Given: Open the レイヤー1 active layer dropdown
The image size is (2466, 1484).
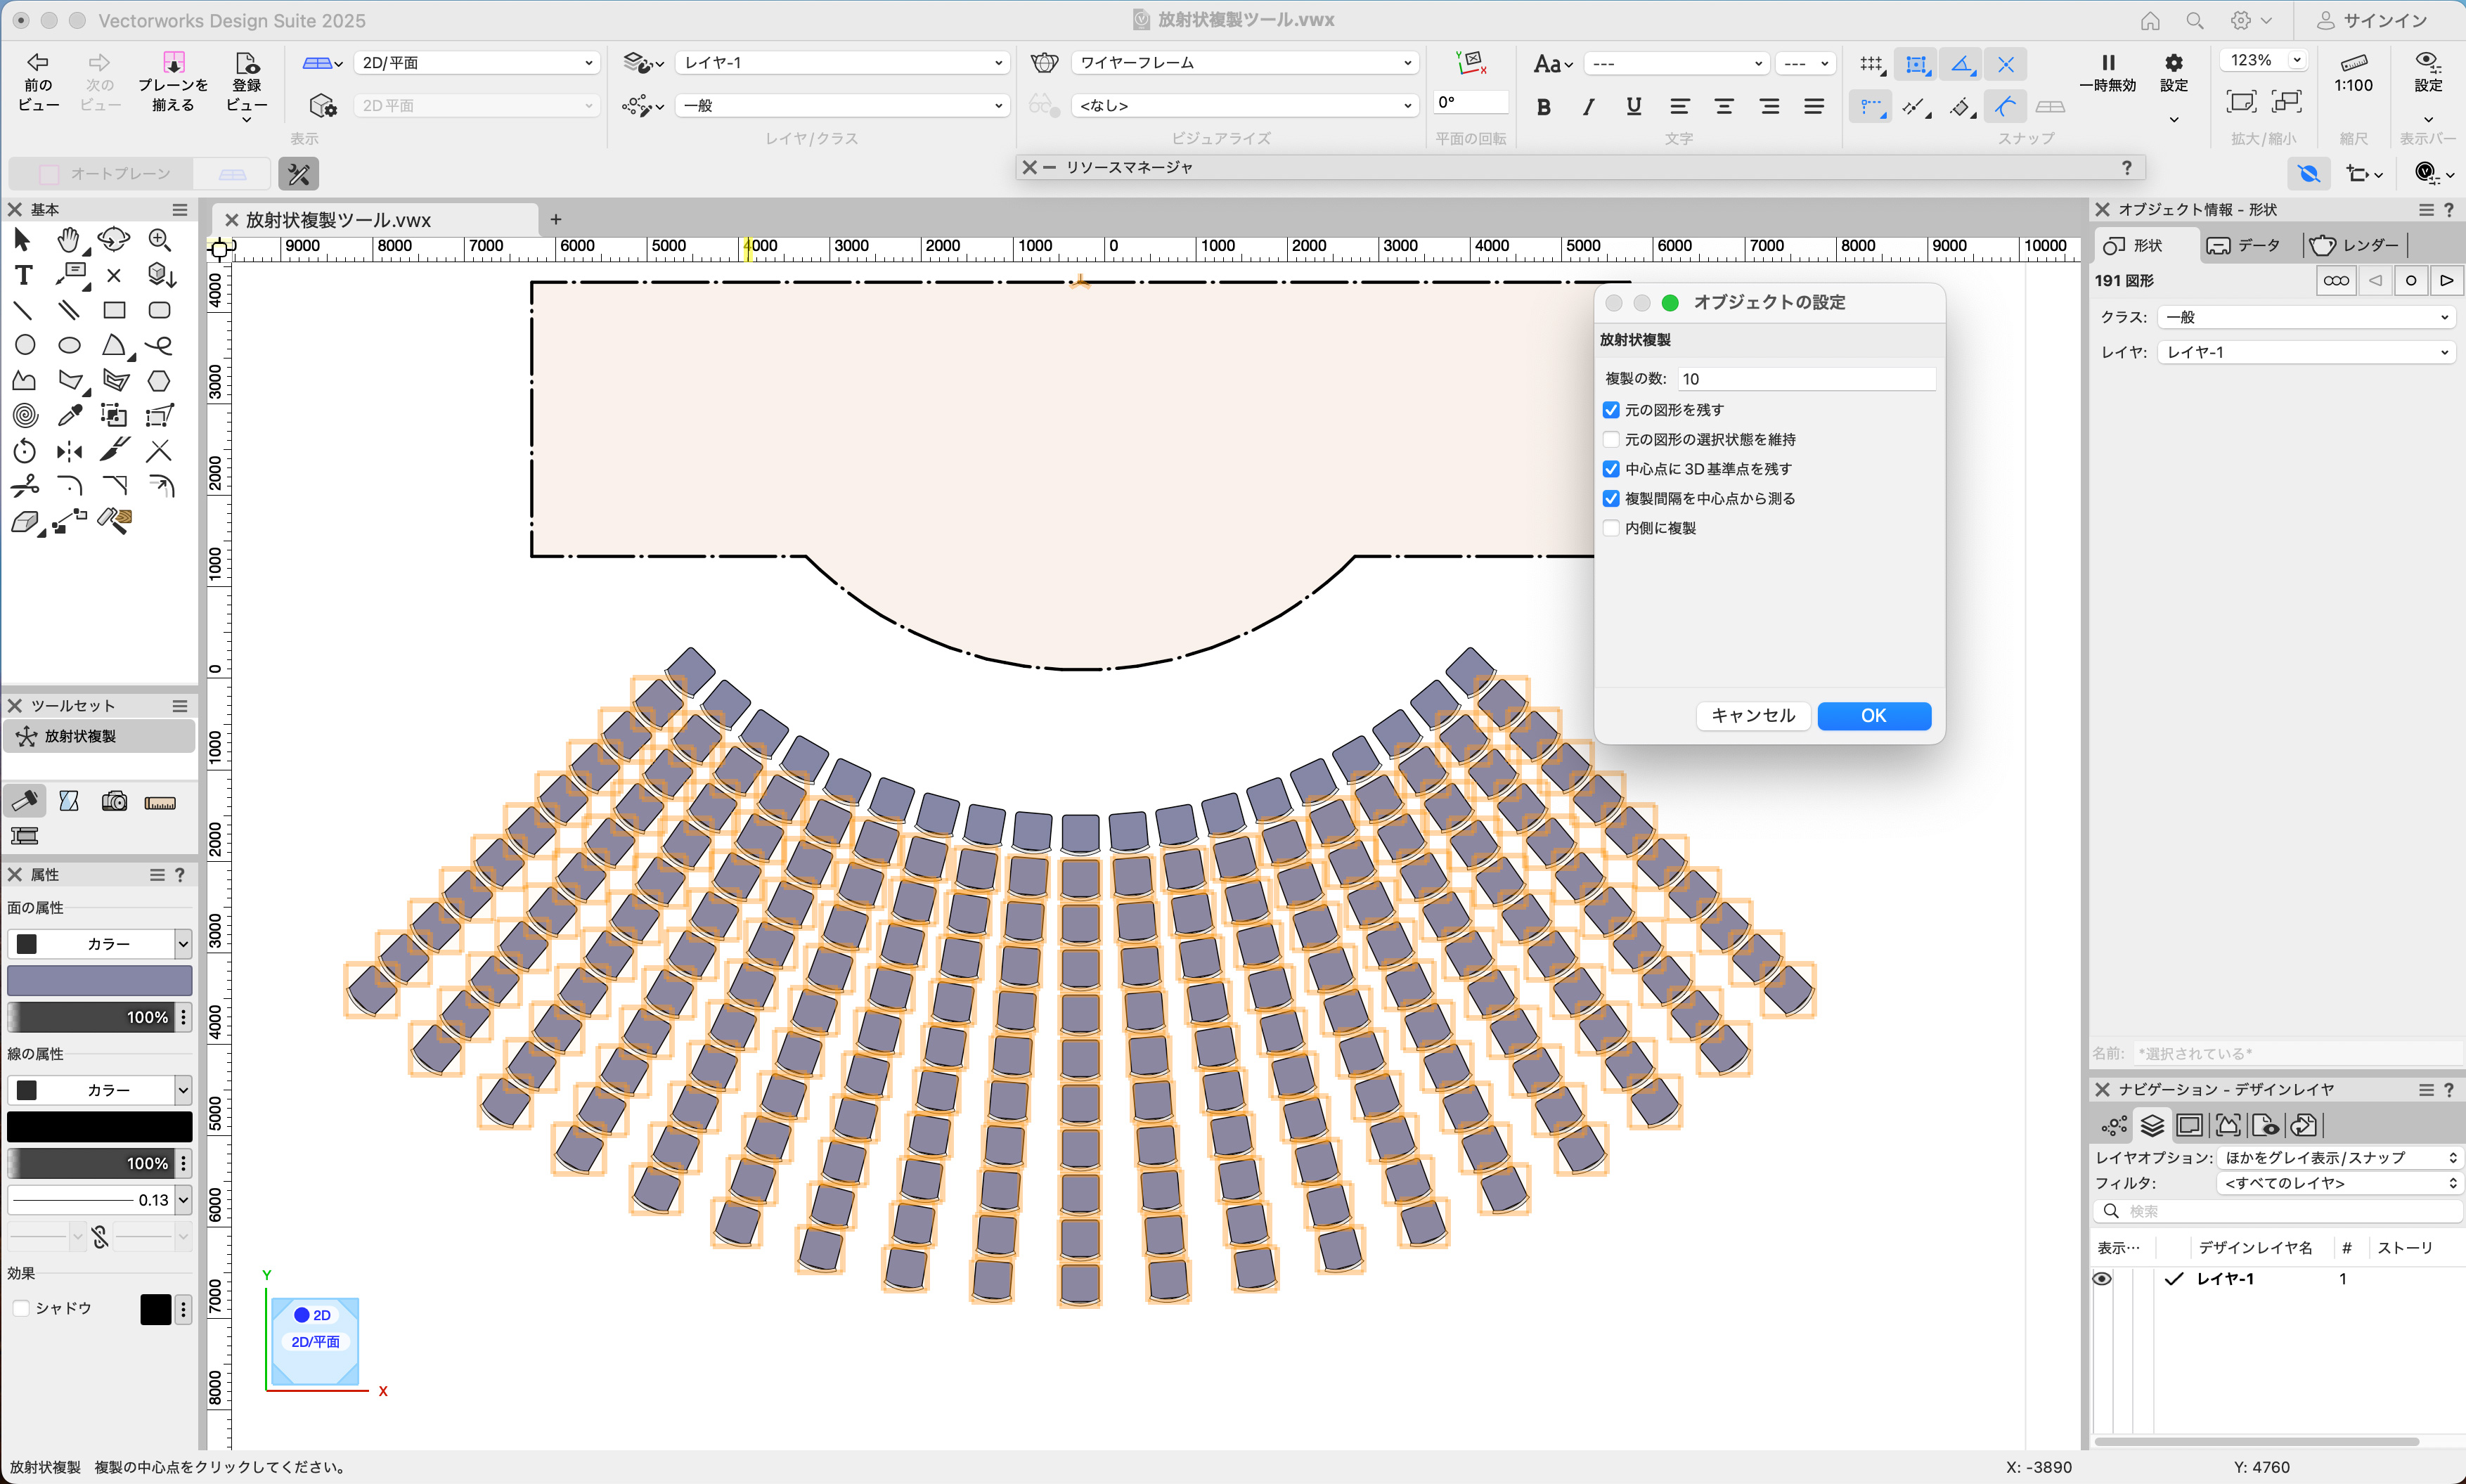Looking at the screenshot, I should coord(842,63).
